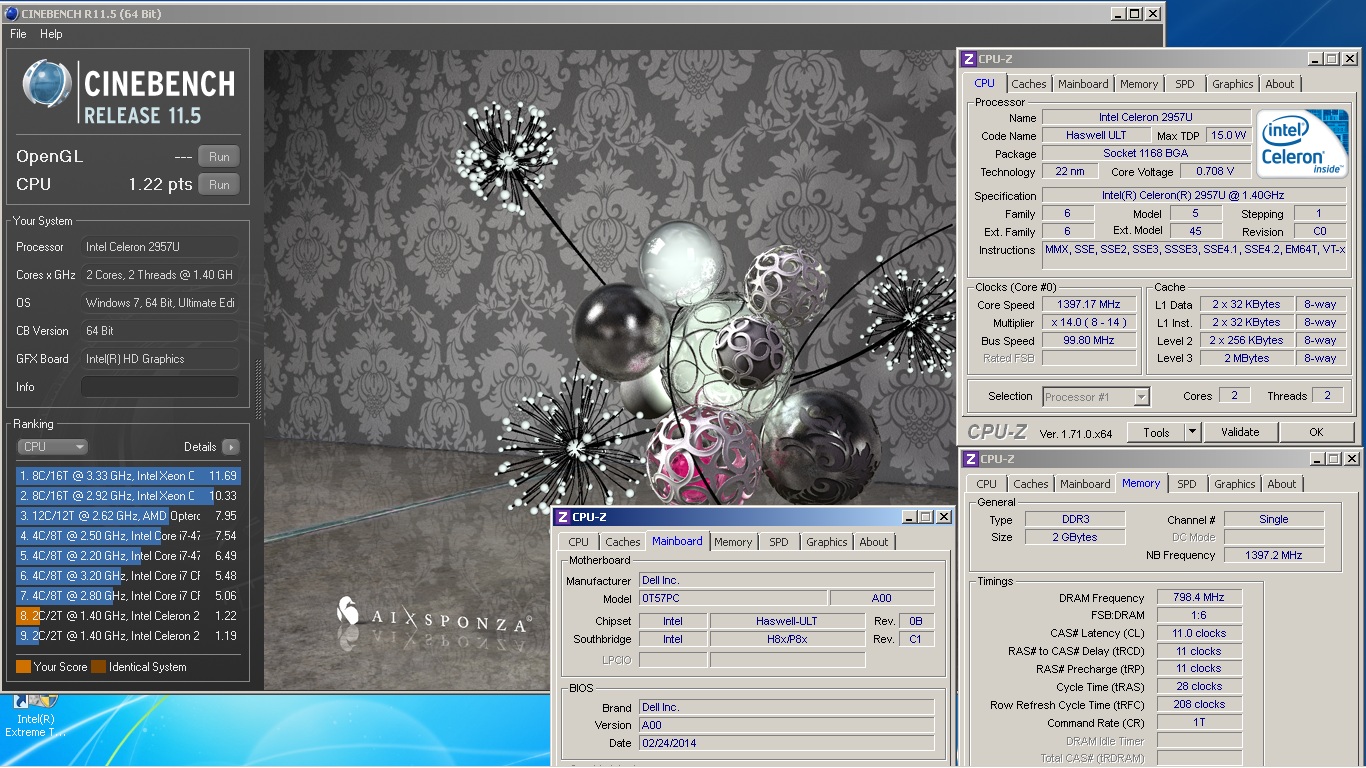The width and height of the screenshot is (1366, 768).
Task: Open Processor #1 selection dropdown
Action: pyautogui.click(x=1096, y=397)
